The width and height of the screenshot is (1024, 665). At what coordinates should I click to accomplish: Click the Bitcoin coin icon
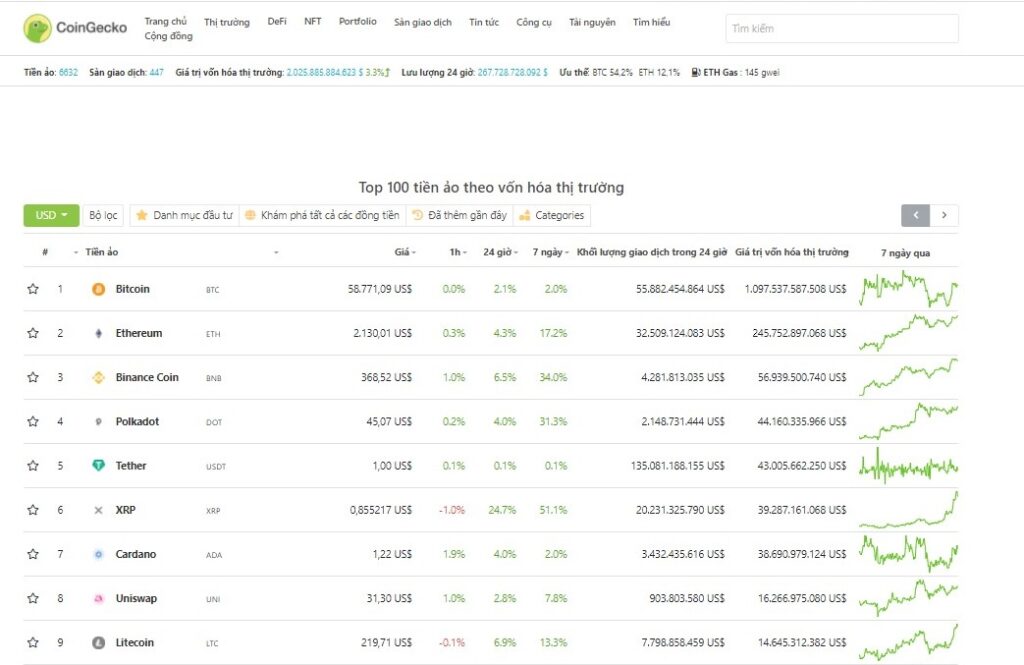99,289
